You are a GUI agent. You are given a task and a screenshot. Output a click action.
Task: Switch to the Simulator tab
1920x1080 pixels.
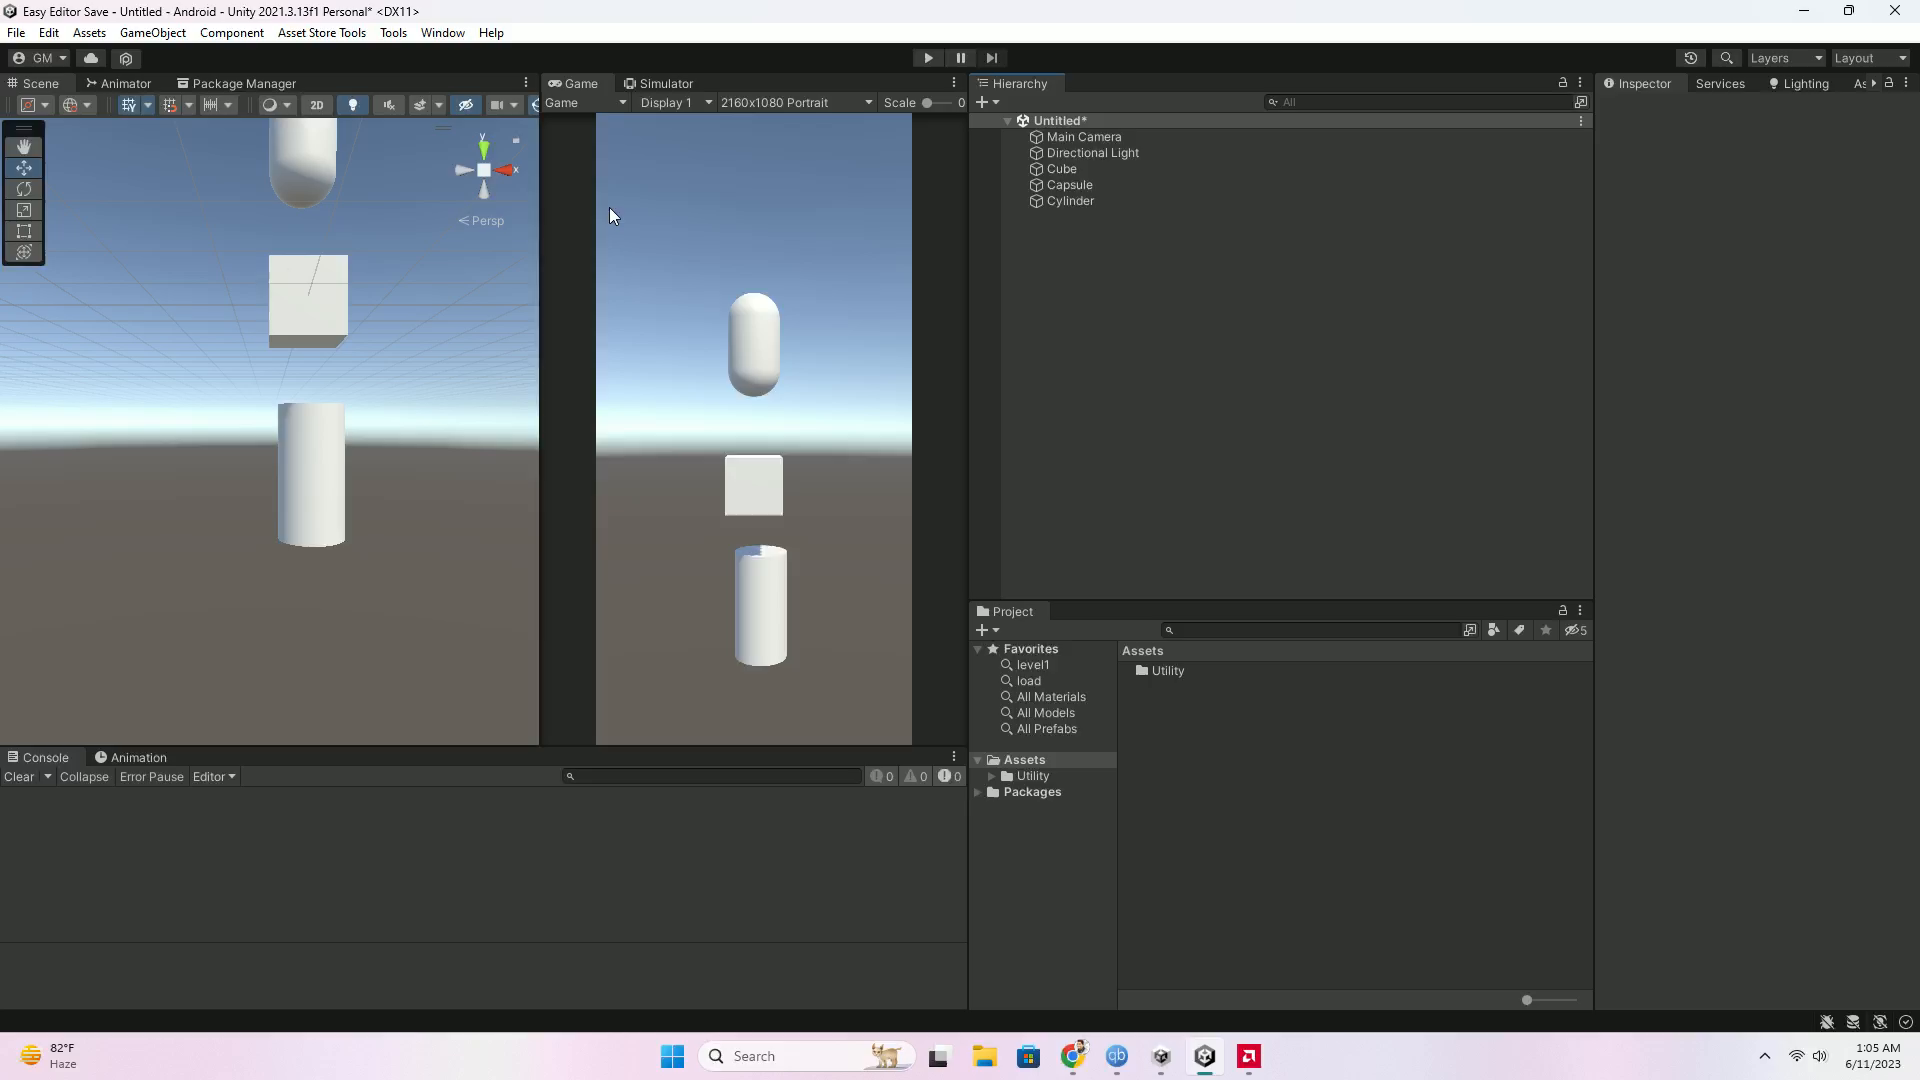click(658, 83)
